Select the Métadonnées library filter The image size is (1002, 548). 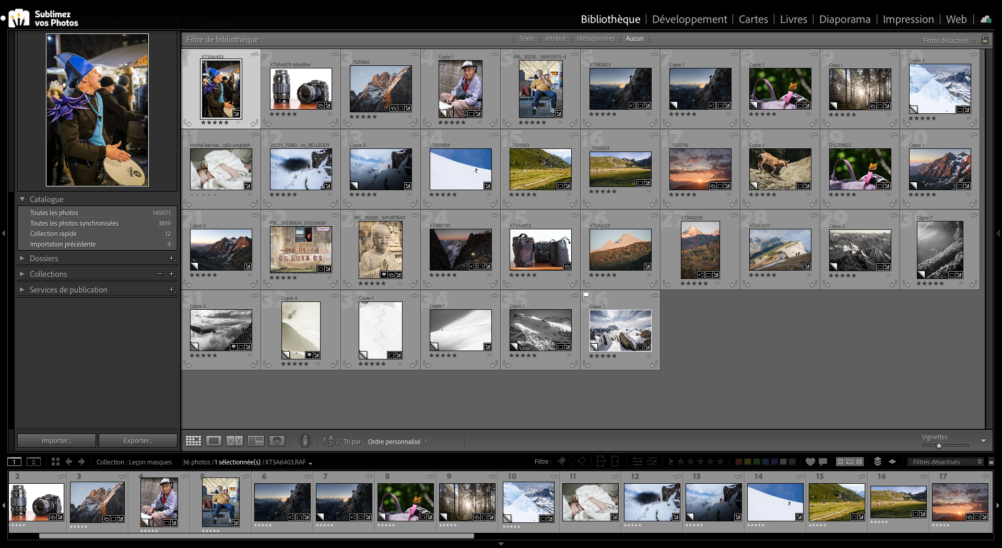coord(595,39)
